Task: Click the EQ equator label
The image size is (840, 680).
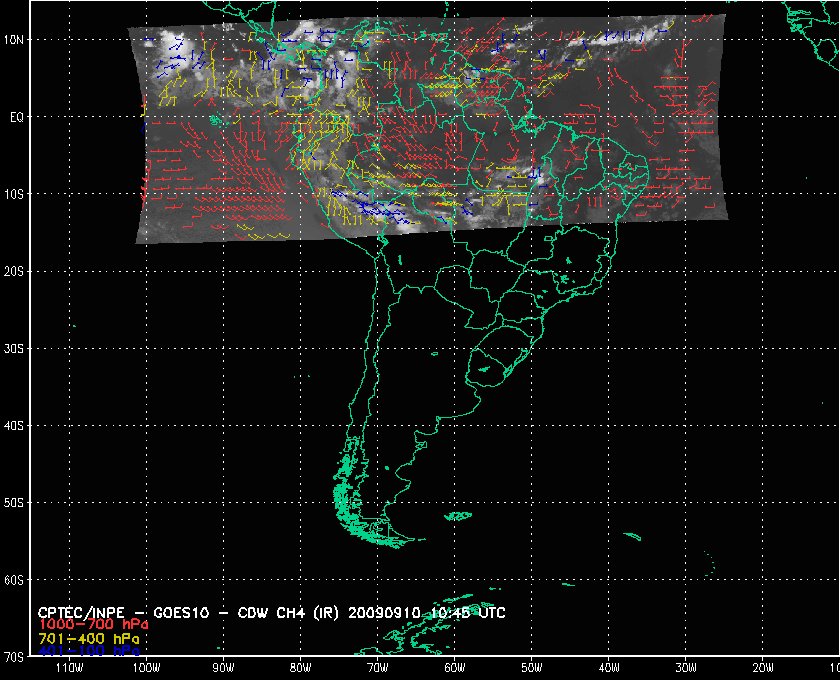Action: (x=17, y=117)
